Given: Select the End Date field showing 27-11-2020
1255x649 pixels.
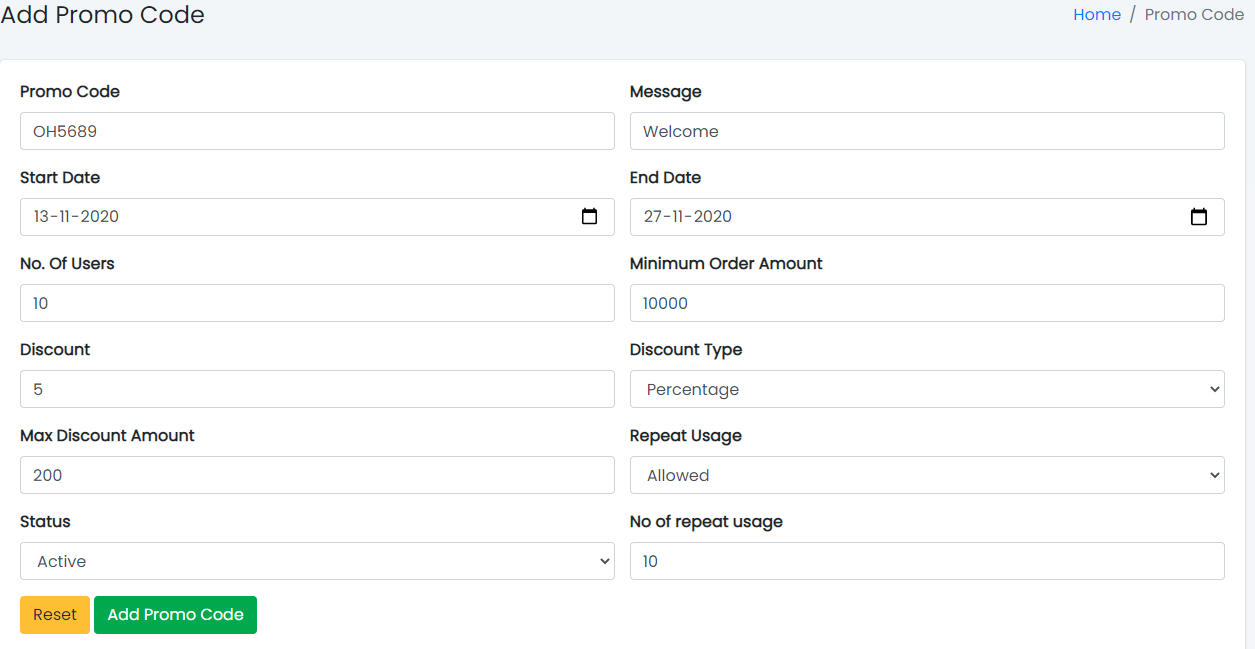Looking at the screenshot, I should (927, 217).
